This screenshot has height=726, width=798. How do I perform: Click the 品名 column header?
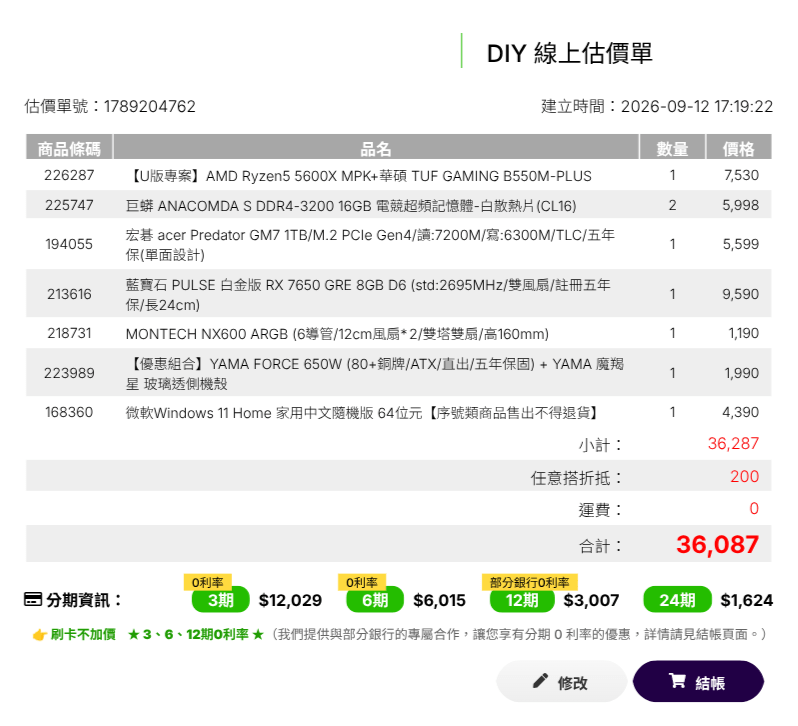click(376, 149)
